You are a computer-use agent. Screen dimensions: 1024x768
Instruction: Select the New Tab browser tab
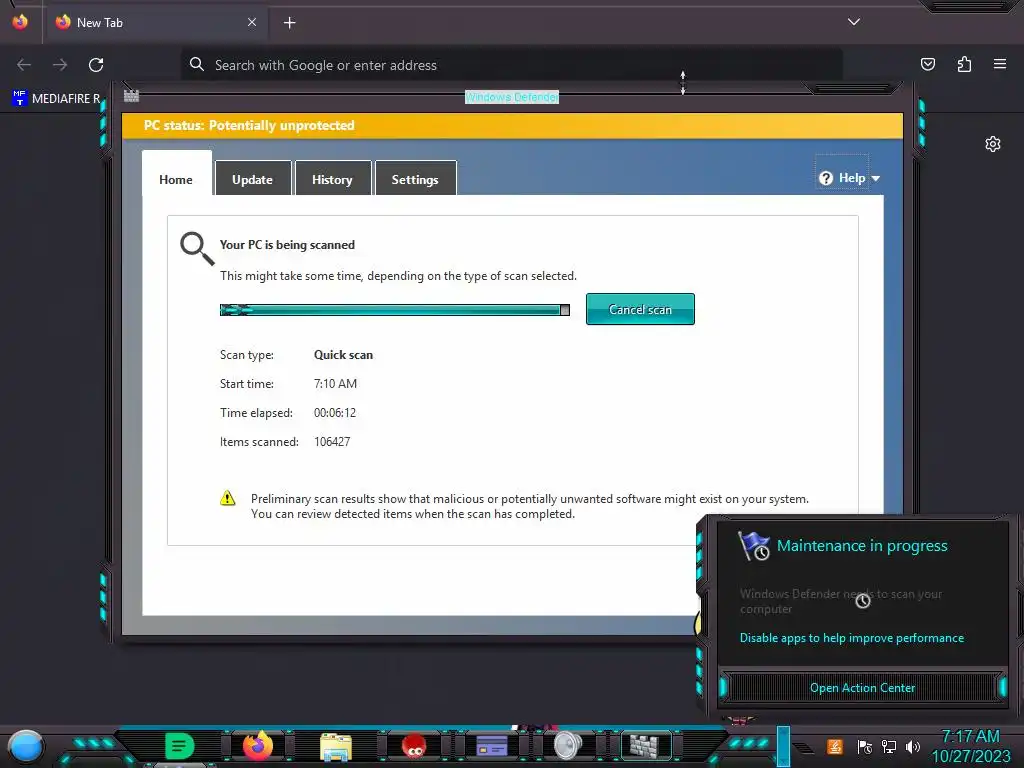pyautogui.click(x=155, y=22)
